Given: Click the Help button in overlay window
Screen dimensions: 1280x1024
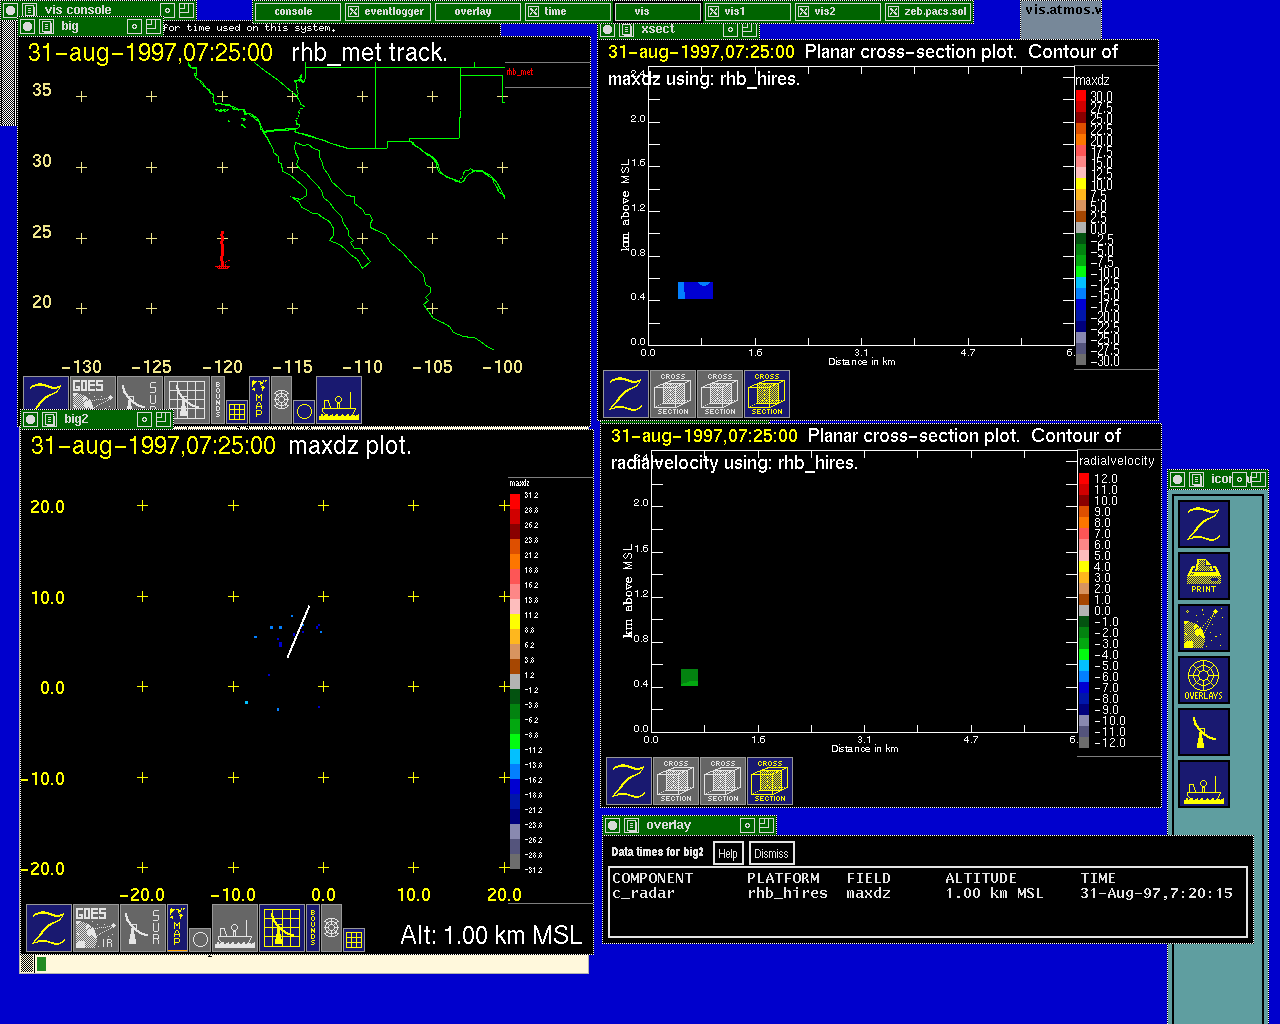Looking at the screenshot, I should [x=728, y=853].
